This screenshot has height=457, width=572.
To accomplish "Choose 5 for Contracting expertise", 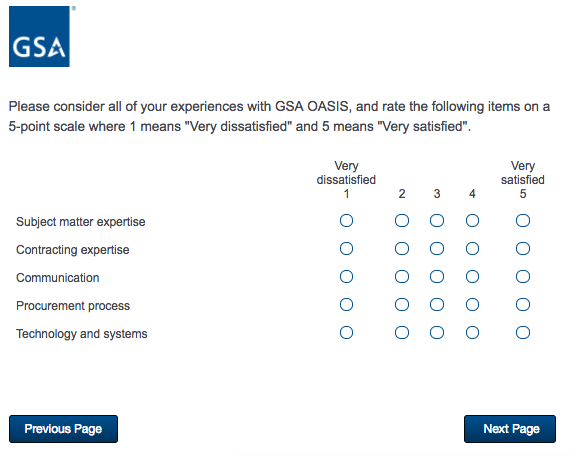I will click(523, 249).
